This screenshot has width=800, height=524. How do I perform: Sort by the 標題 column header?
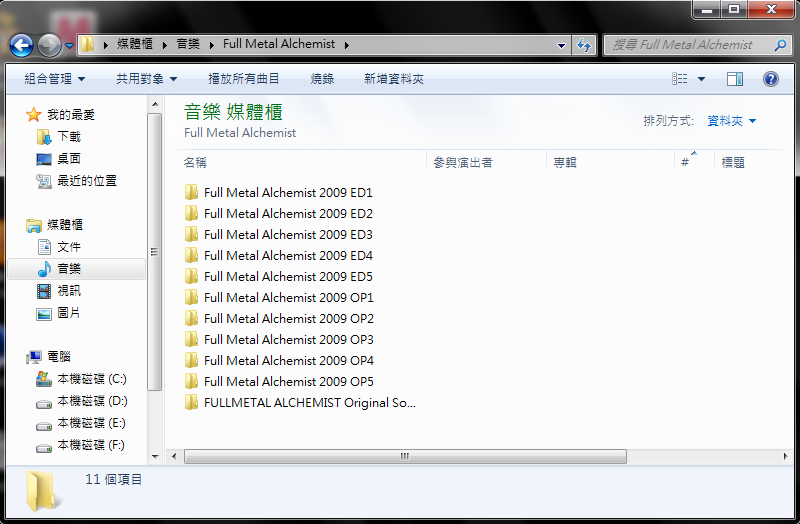coord(733,162)
